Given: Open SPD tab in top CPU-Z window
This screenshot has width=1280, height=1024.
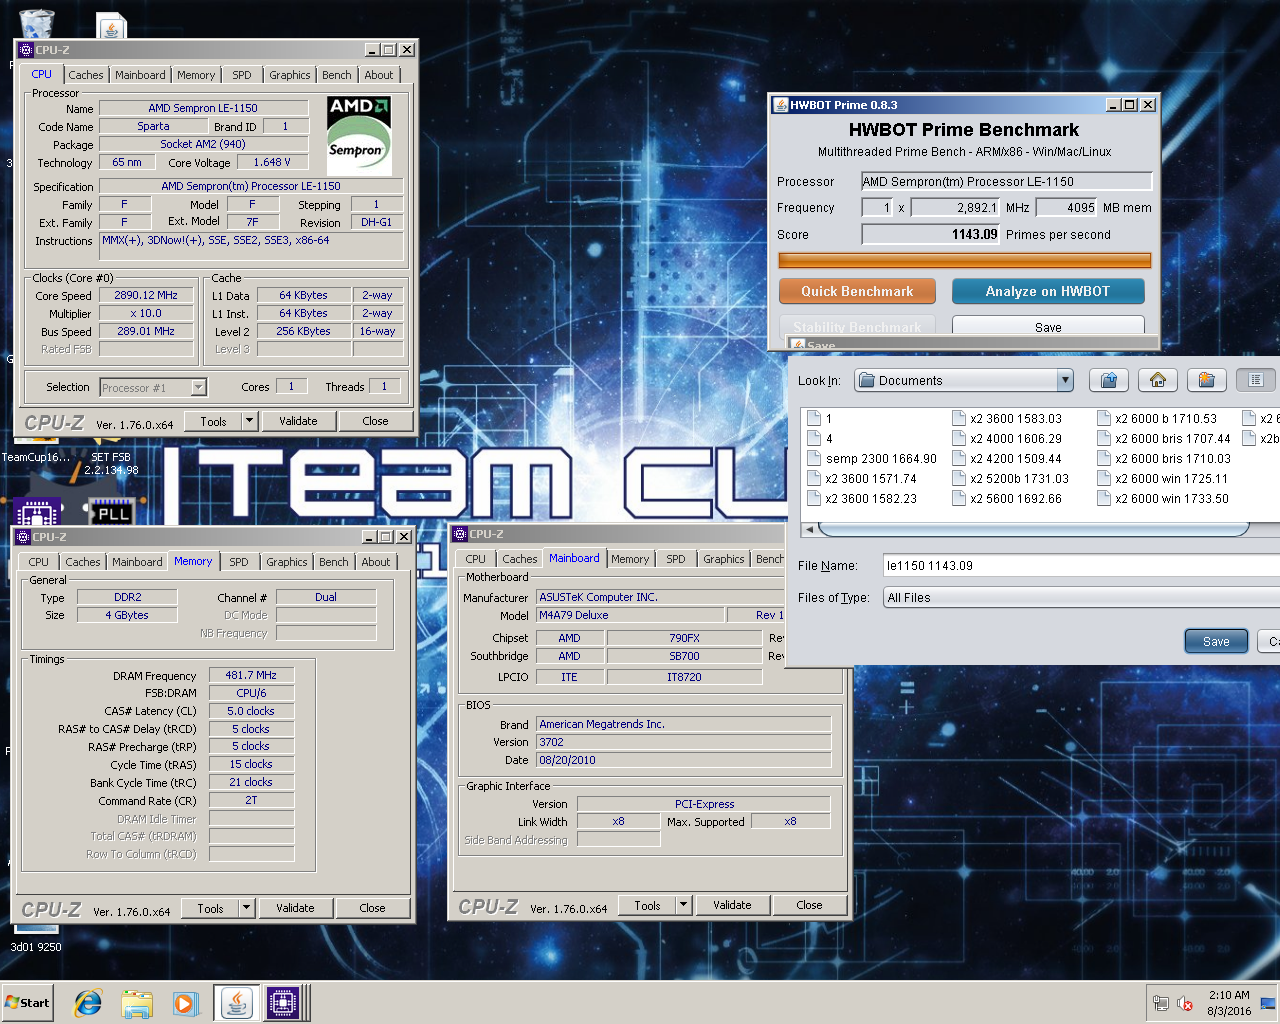Looking at the screenshot, I should (x=242, y=75).
